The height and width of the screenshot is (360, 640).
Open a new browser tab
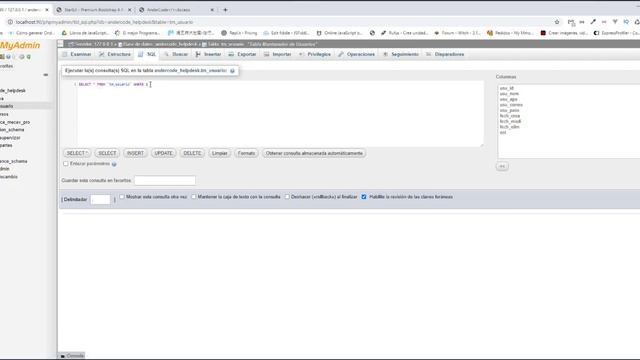pos(225,10)
